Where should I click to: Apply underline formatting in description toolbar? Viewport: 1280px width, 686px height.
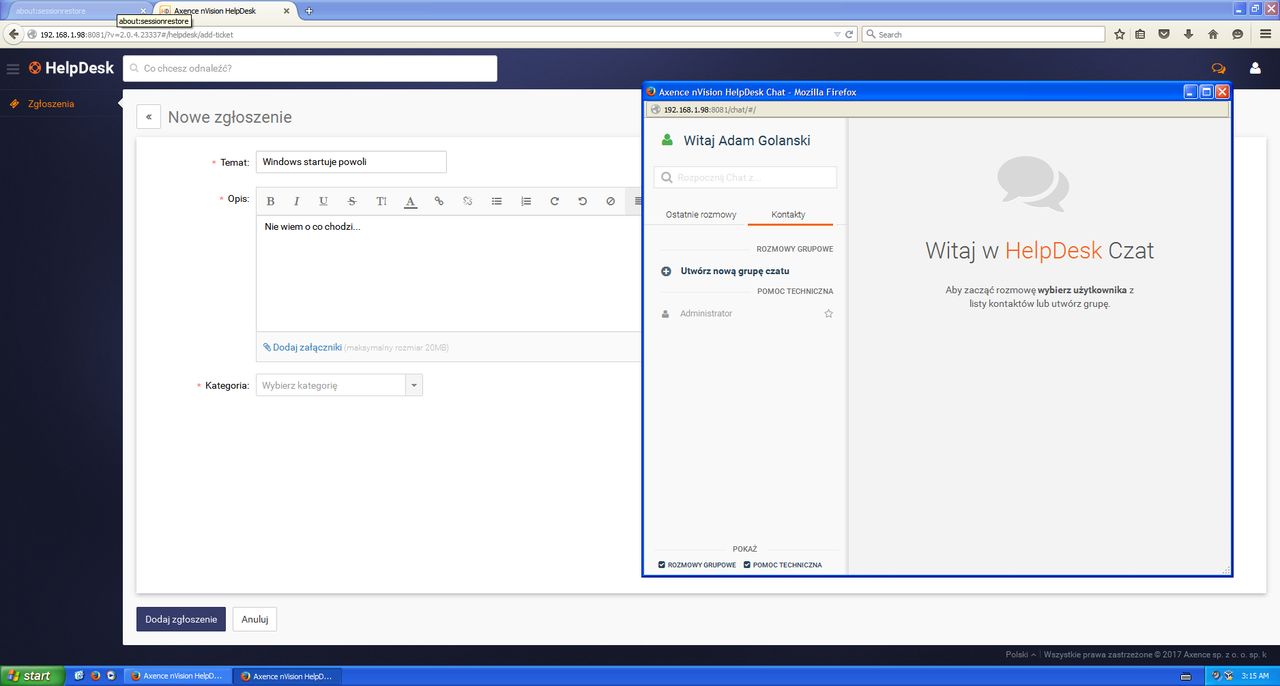[323, 201]
